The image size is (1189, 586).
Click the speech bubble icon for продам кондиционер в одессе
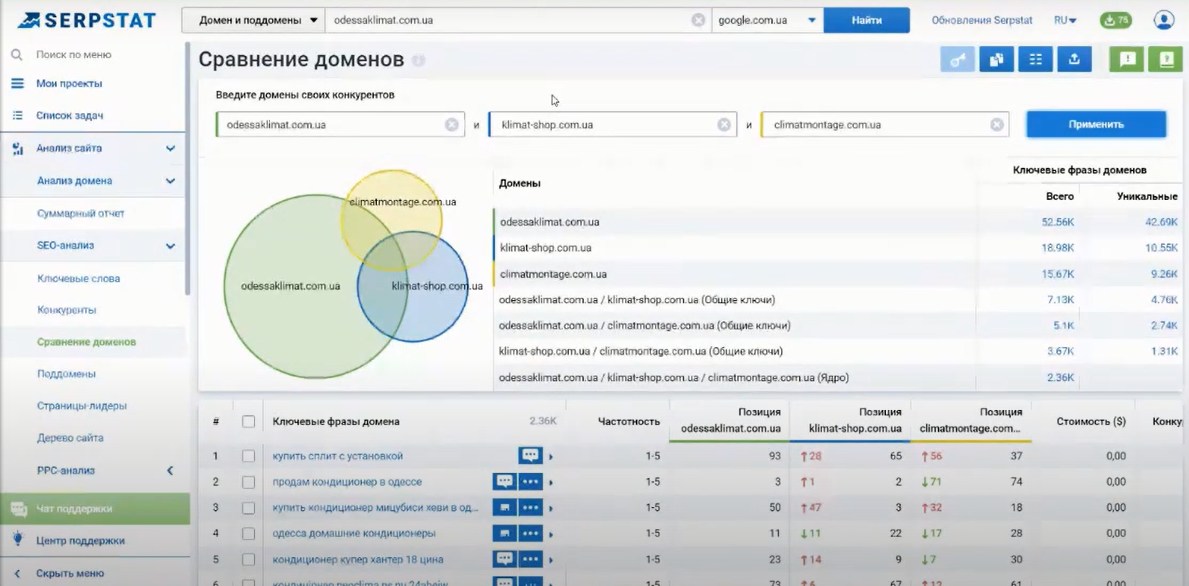click(504, 481)
